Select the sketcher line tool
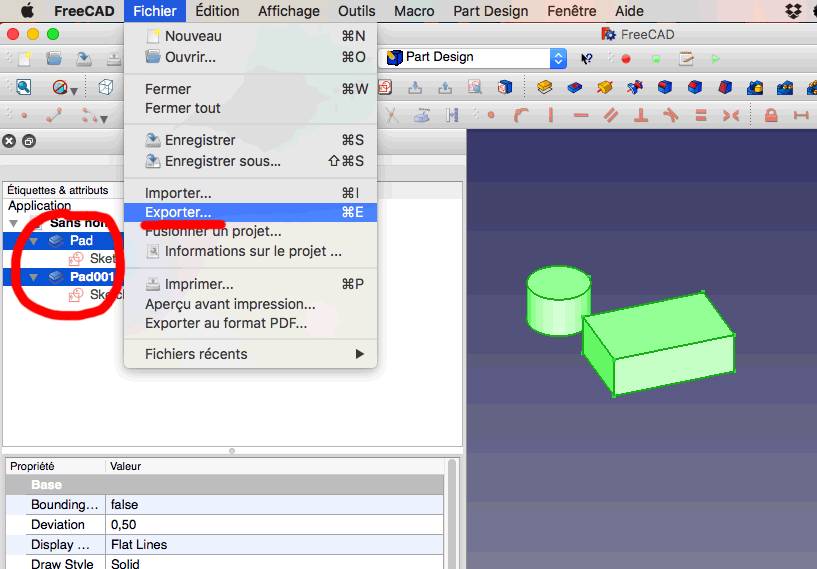Screen dimensions: 817x569 click(54, 116)
